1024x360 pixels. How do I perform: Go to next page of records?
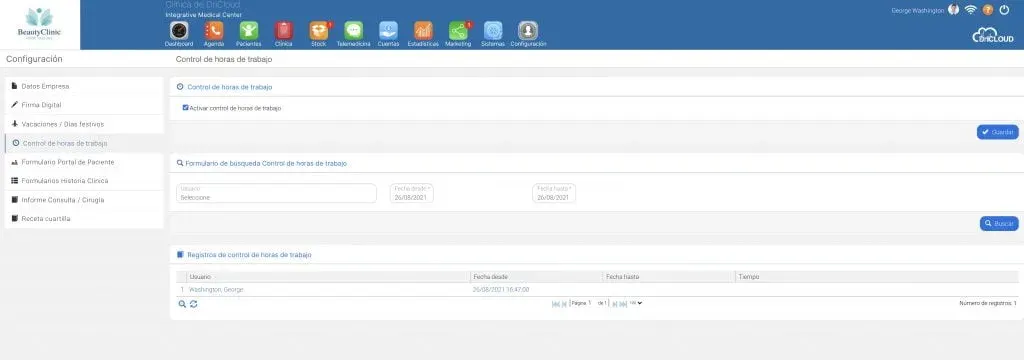(x=615, y=304)
